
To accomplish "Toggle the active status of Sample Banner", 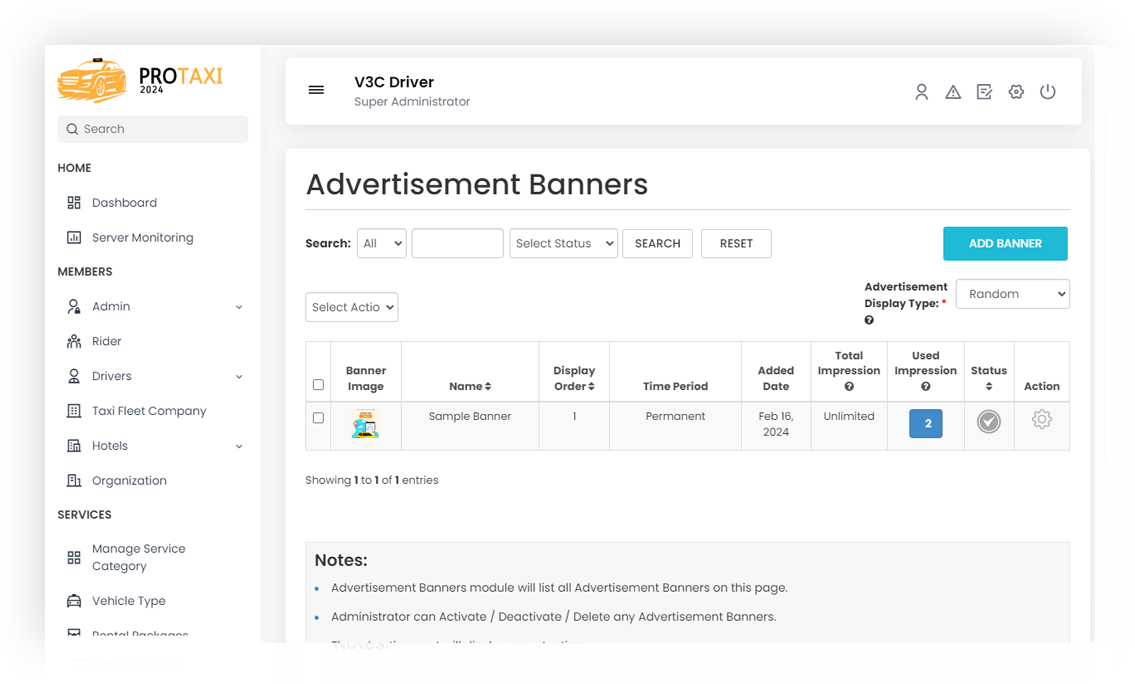I will click(x=988, y=421).
